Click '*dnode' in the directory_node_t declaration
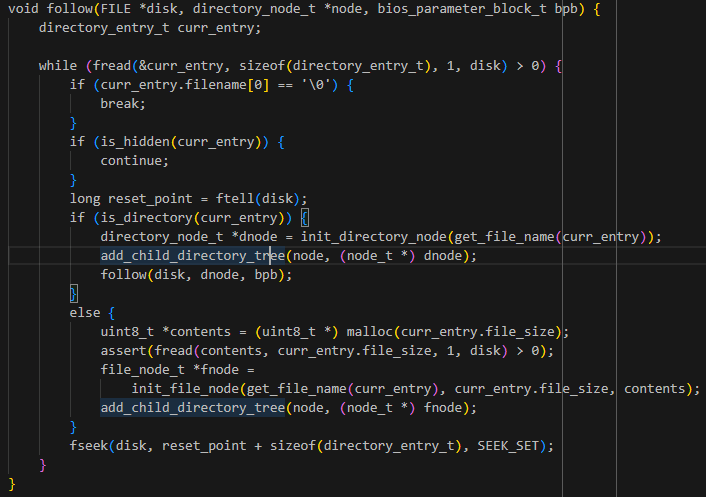 coord(254,237)
